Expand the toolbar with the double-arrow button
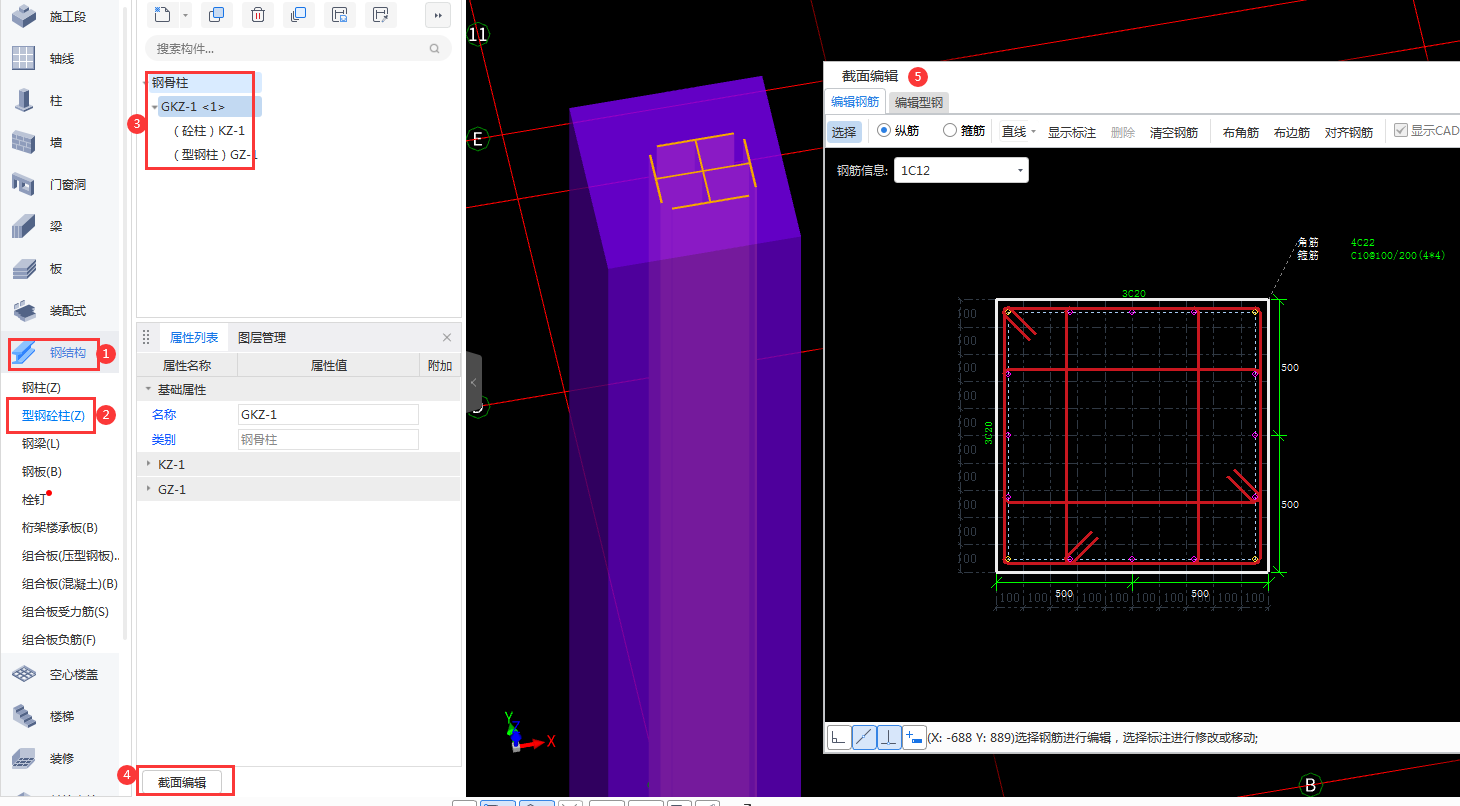1460x806 pixels. [437, 15]
